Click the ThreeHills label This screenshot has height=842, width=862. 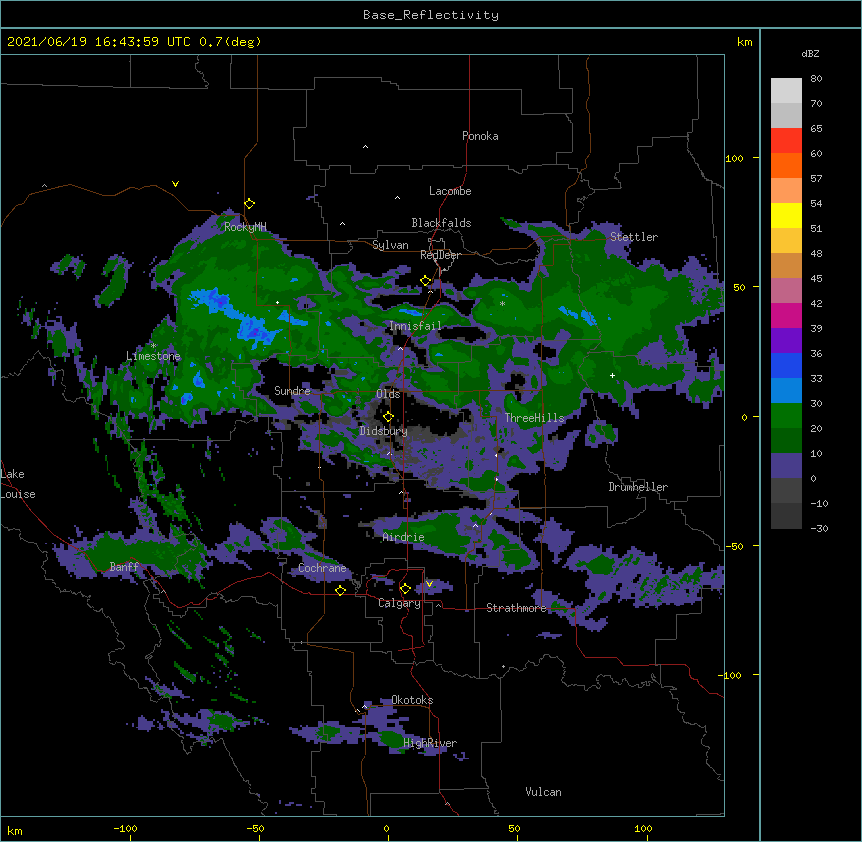tap(534, 418)
